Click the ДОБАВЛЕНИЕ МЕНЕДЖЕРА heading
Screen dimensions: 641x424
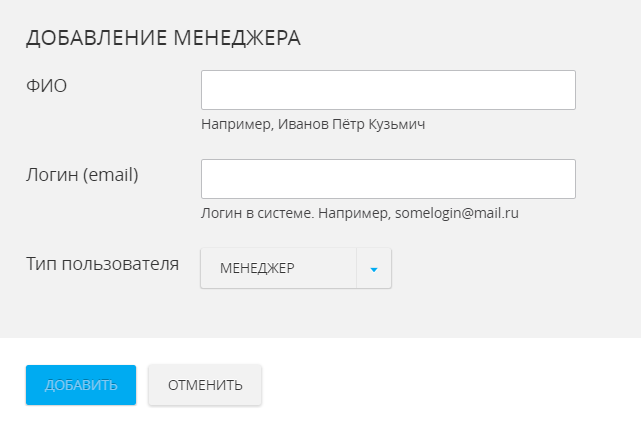pyautogui.click(x=164, y=39)
